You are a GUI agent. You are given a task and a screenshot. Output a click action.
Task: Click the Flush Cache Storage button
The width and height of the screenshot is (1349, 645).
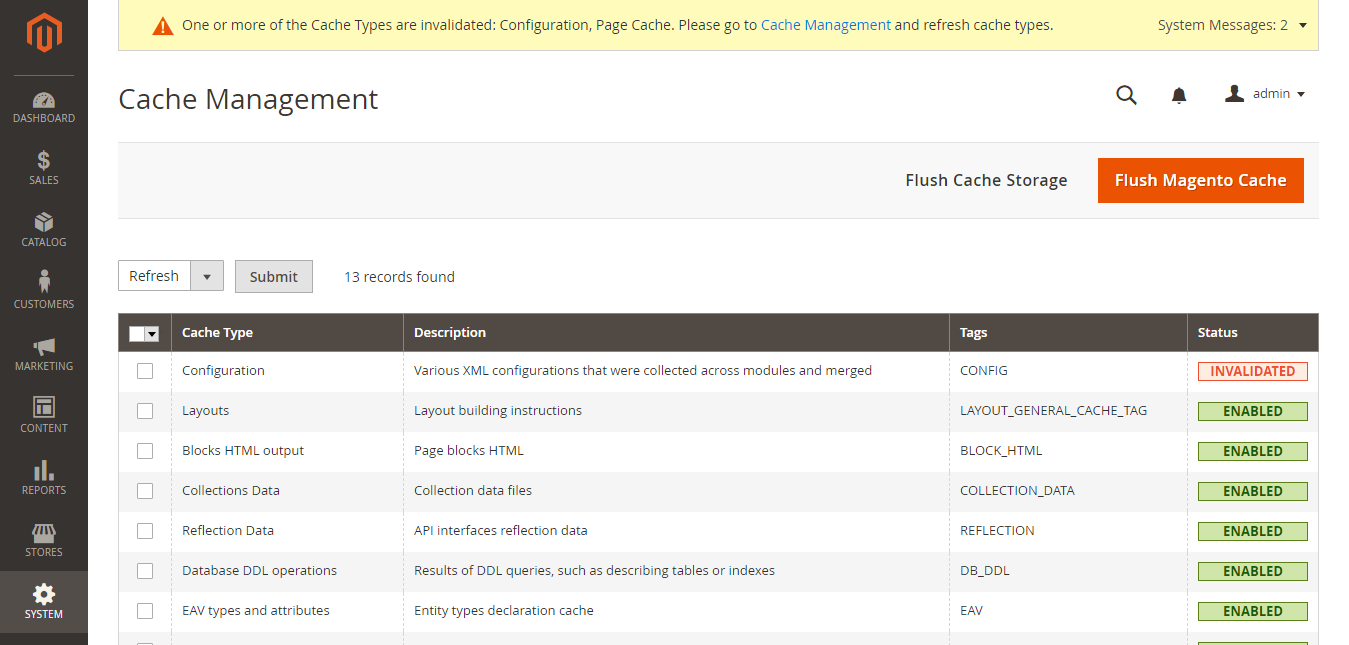[986, 180]
